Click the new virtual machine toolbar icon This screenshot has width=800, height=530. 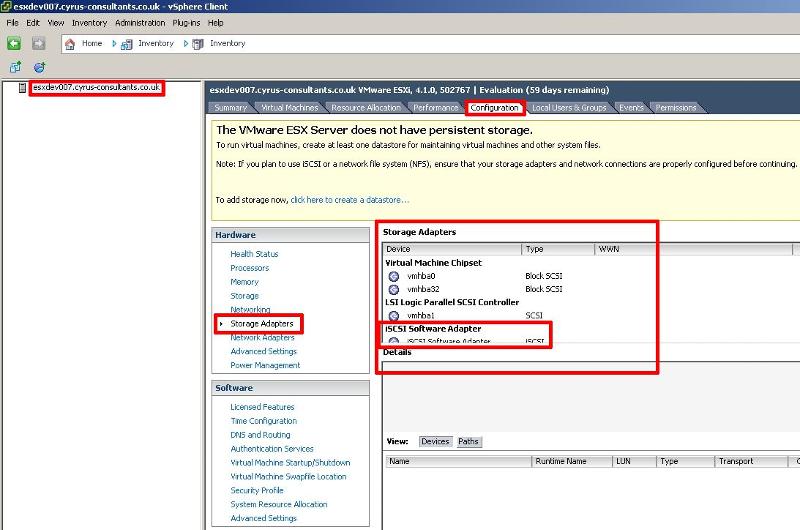click(x=15, y=67)
